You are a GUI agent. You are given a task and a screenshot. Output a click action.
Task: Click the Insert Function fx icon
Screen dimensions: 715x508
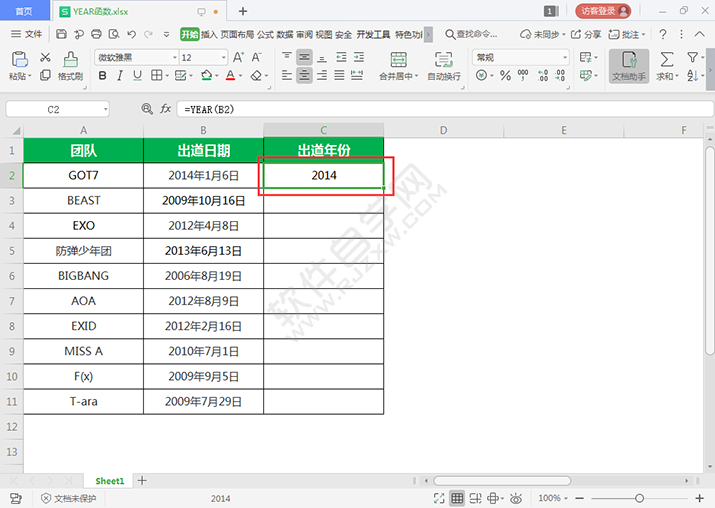[x=165, y=109]
